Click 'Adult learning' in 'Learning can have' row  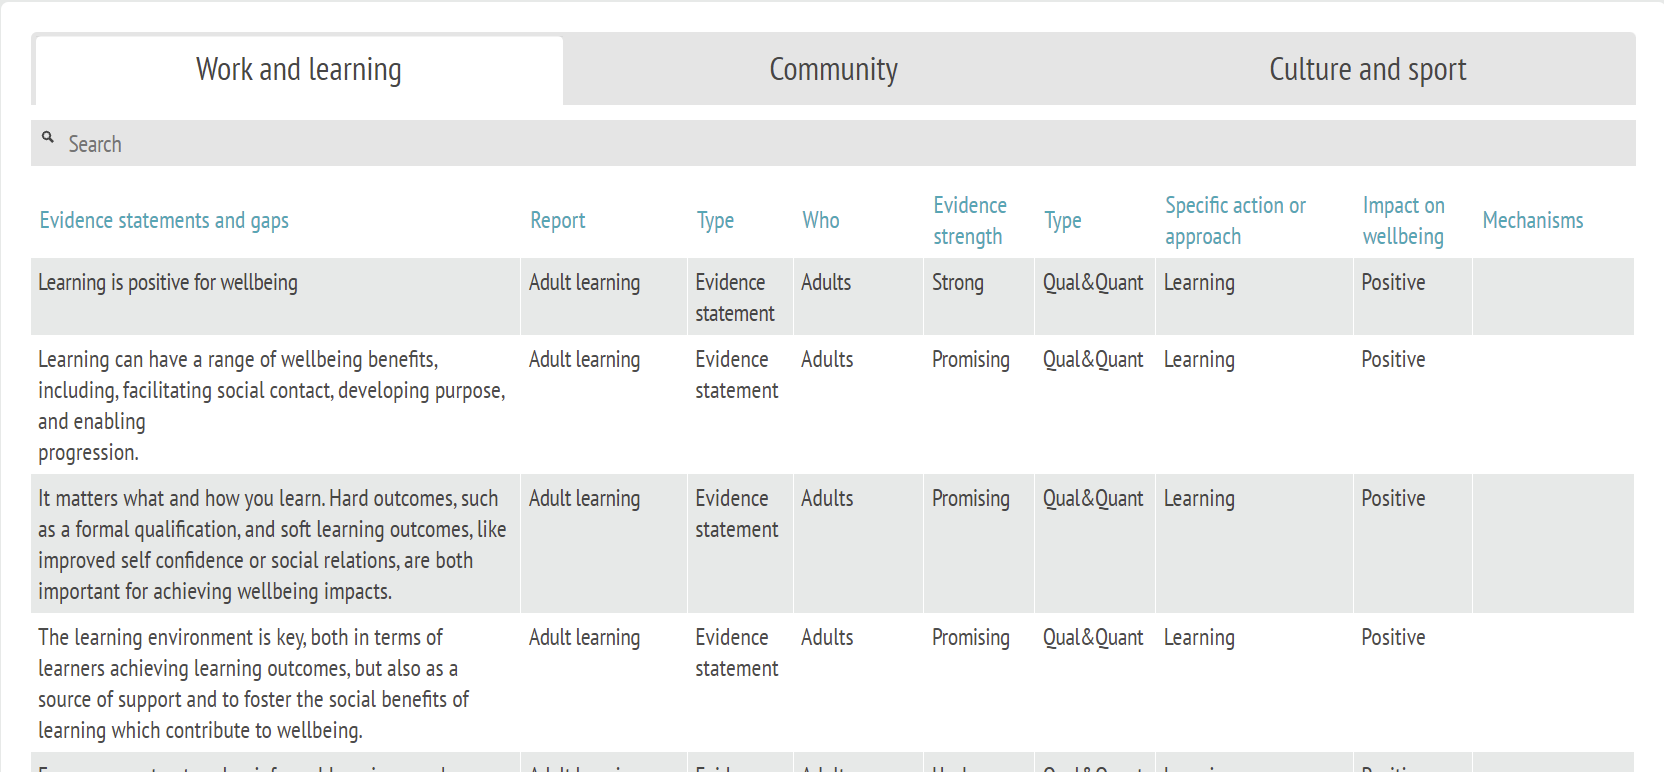click(584, 360)
